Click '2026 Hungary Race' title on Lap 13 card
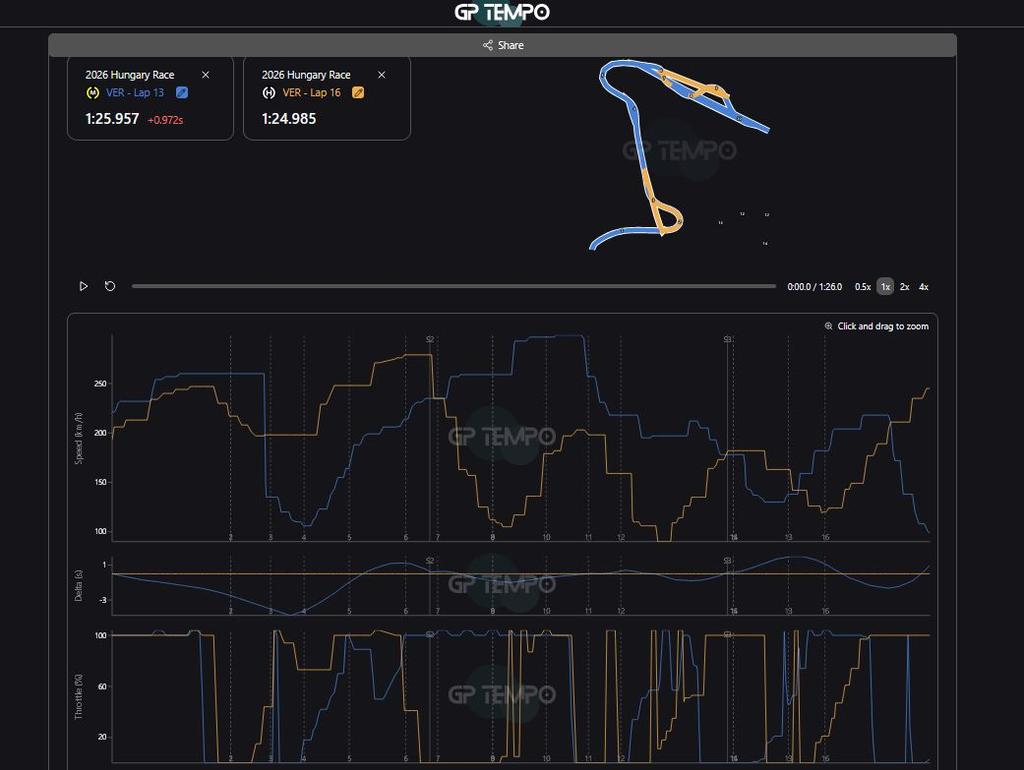Screen dimensions: 1024x770 (129, 75)
